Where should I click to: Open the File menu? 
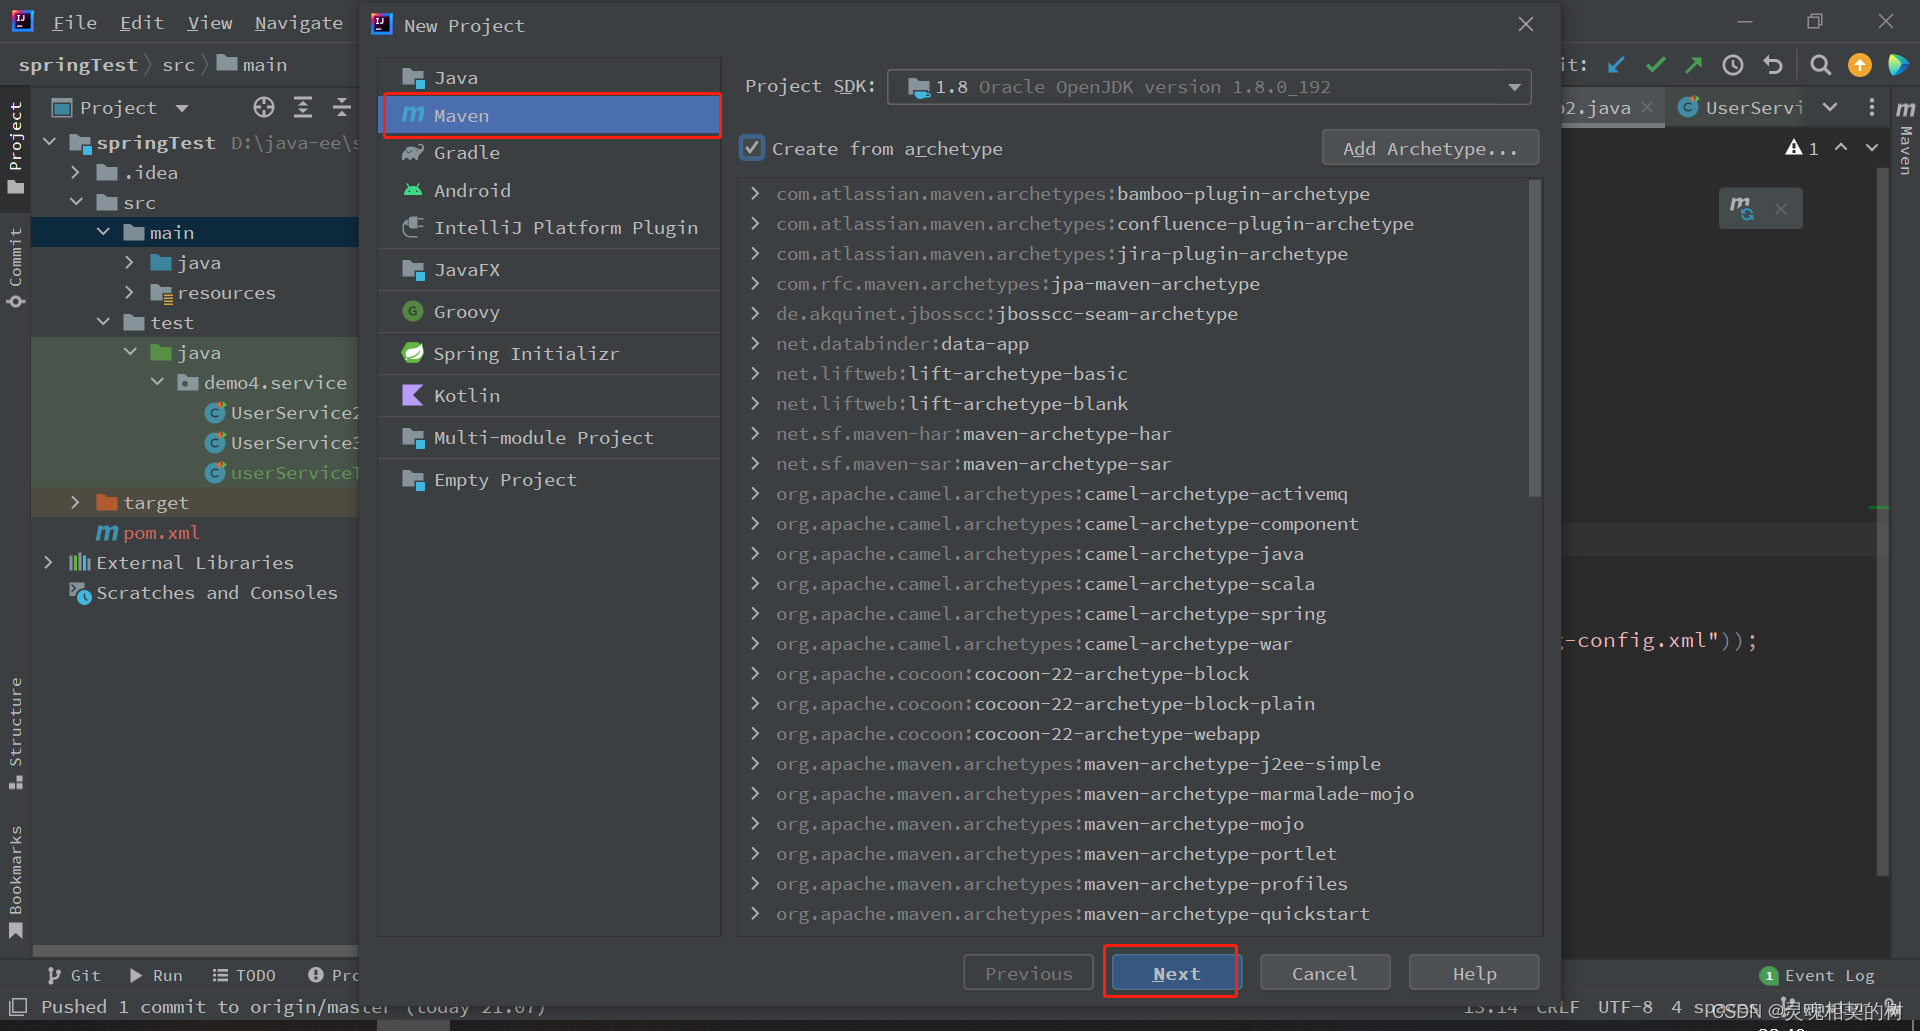click(74, 22)
